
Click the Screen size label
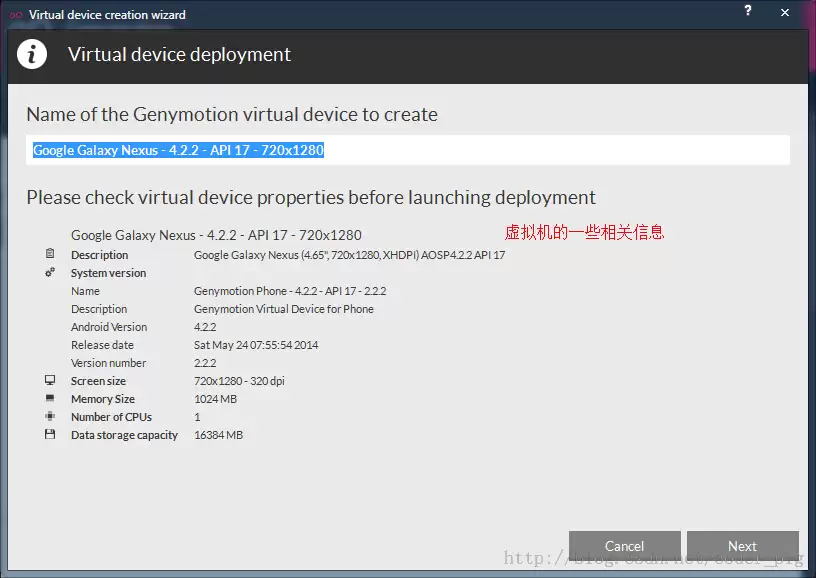[98, 381]
